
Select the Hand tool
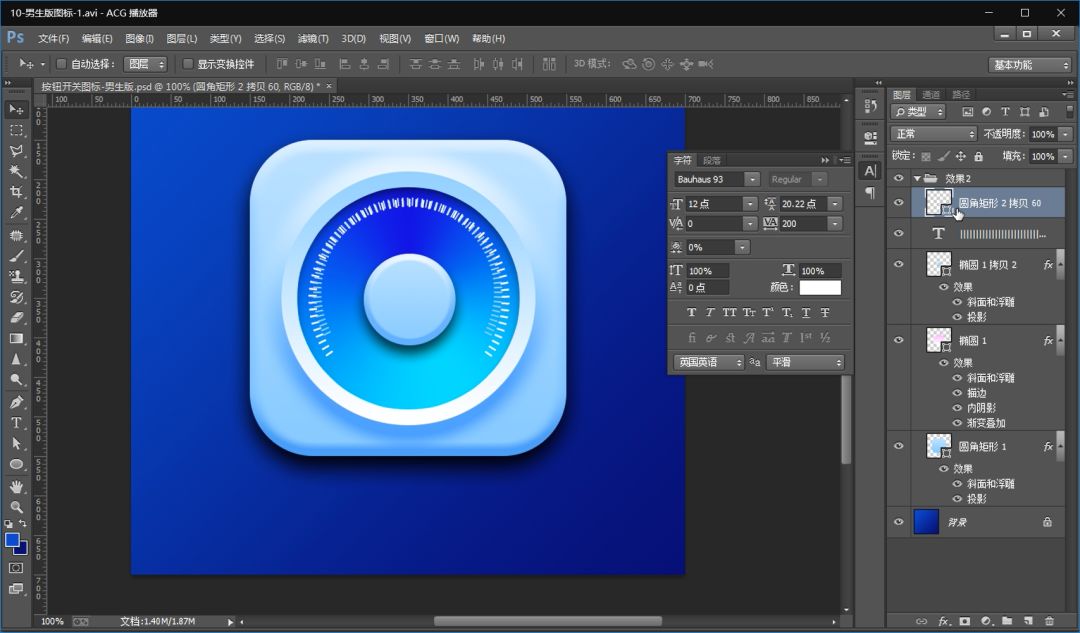pos(16,486)
